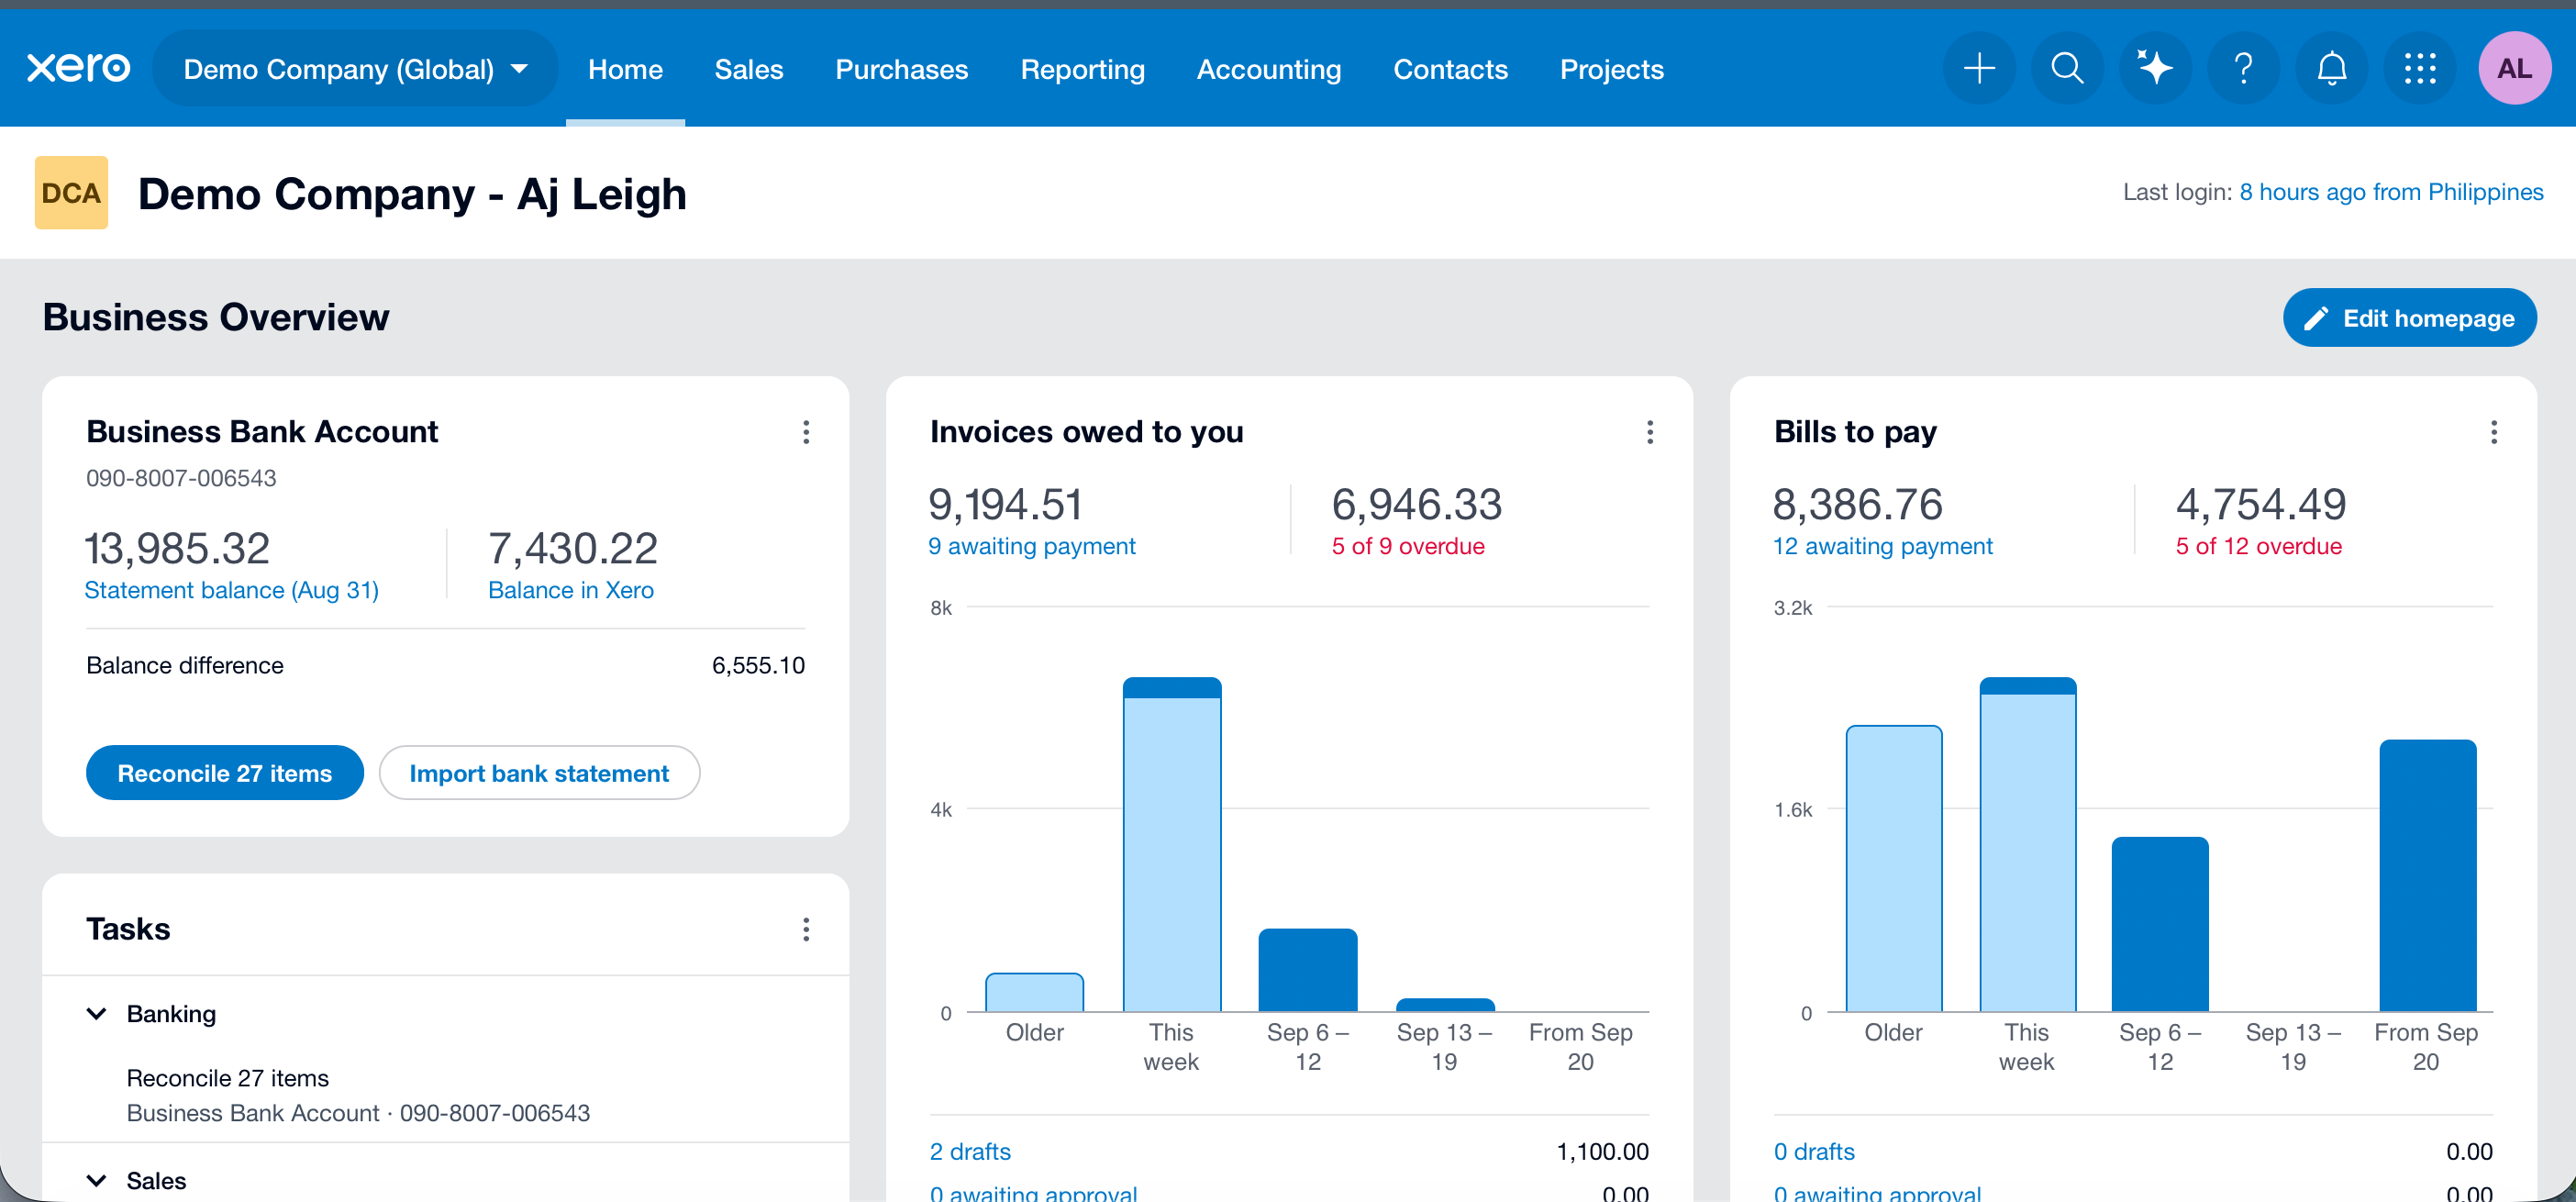2576x1202 pixels.
Task: Open the last login history link
Action: [x=2391, y=192]
